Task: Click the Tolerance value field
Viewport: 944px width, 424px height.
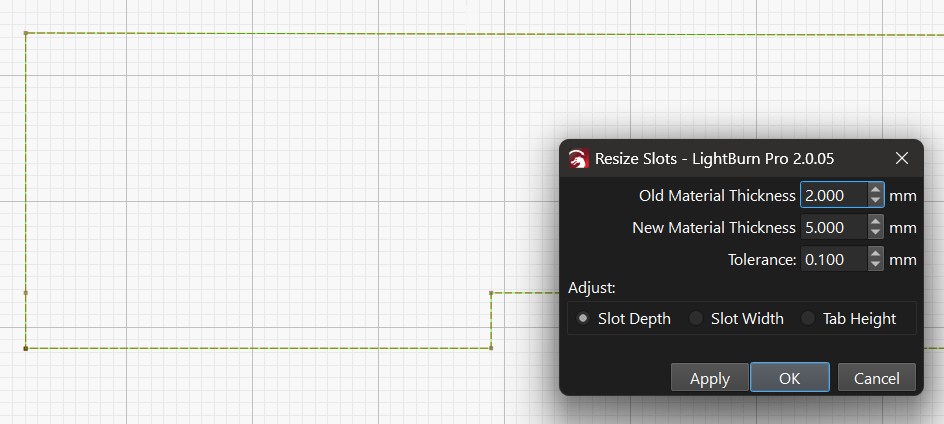Action: (x=833, y=260)
